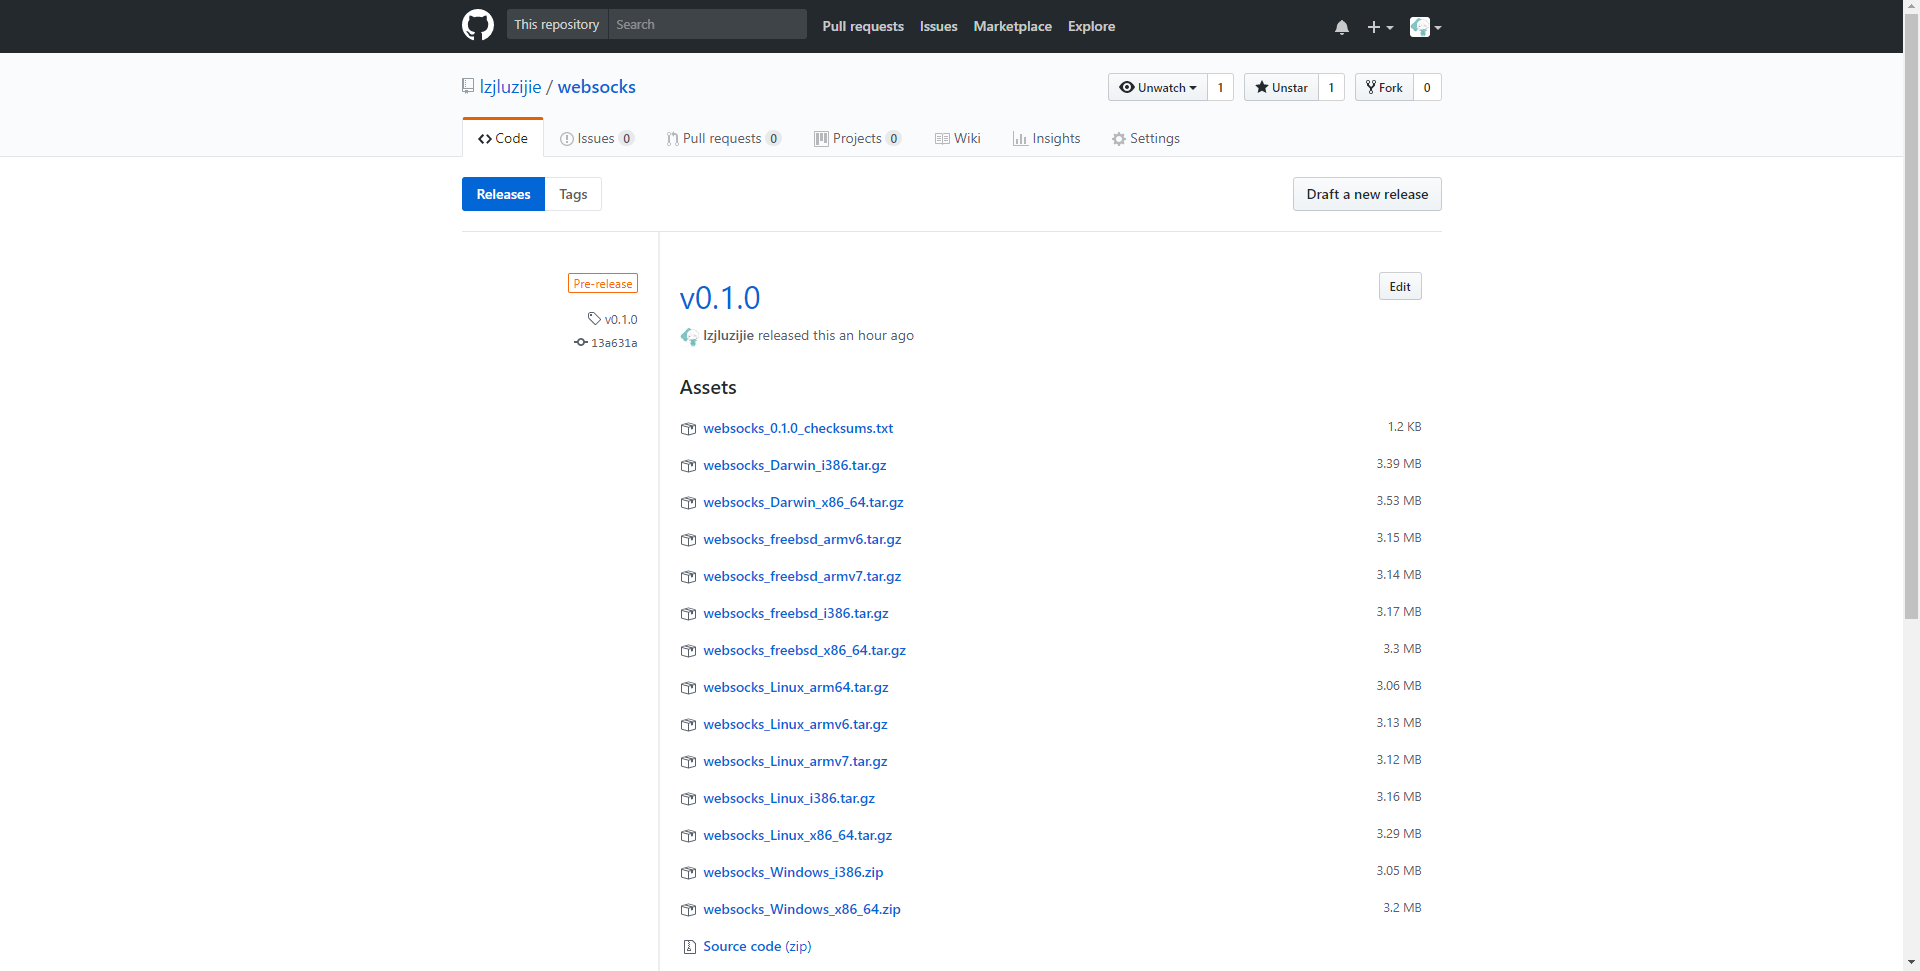
Task: Click the release author avatar
Action: tap(689, 336)
